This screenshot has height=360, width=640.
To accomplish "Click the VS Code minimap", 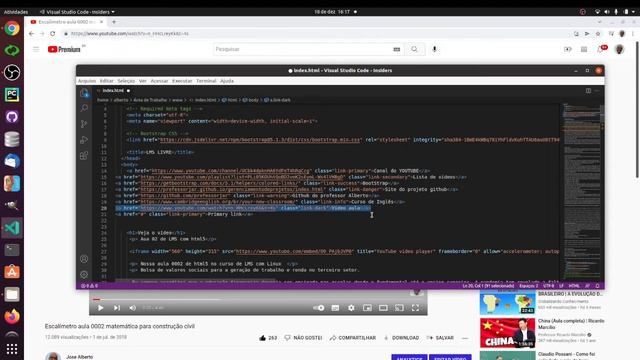I will point(582,192).
